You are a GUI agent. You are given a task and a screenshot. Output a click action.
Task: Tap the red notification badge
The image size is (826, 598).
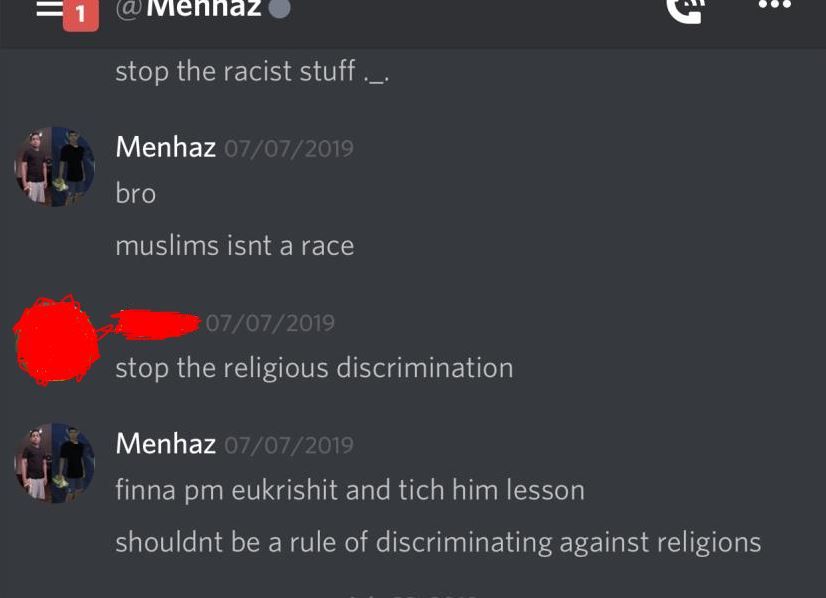coord(81,15)
